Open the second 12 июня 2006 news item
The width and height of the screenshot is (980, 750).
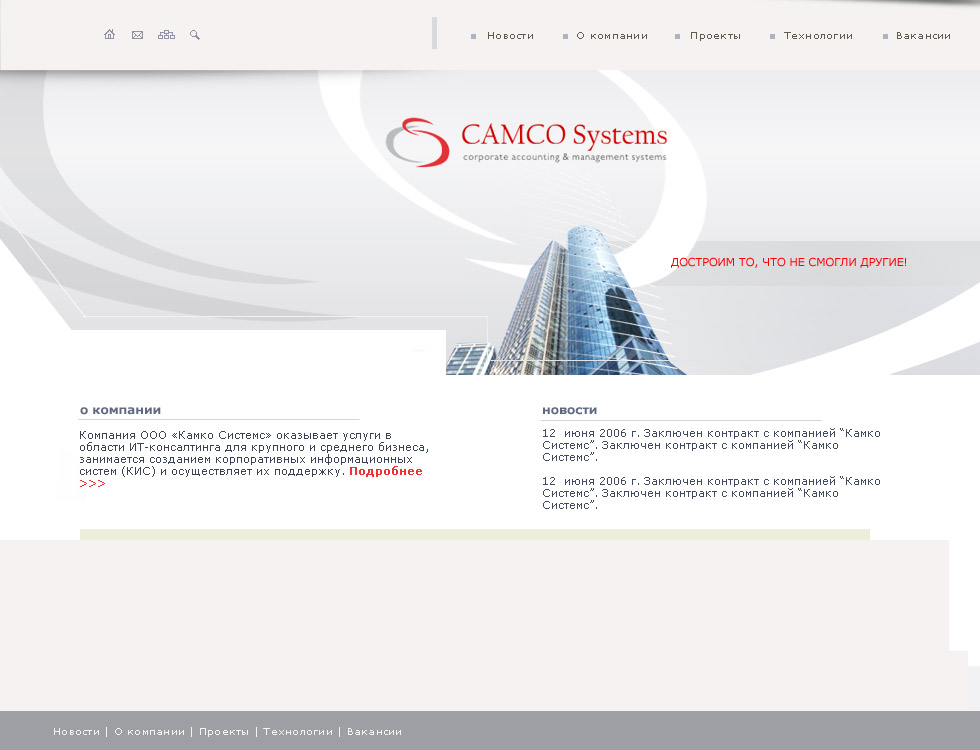tap(711, 493)
